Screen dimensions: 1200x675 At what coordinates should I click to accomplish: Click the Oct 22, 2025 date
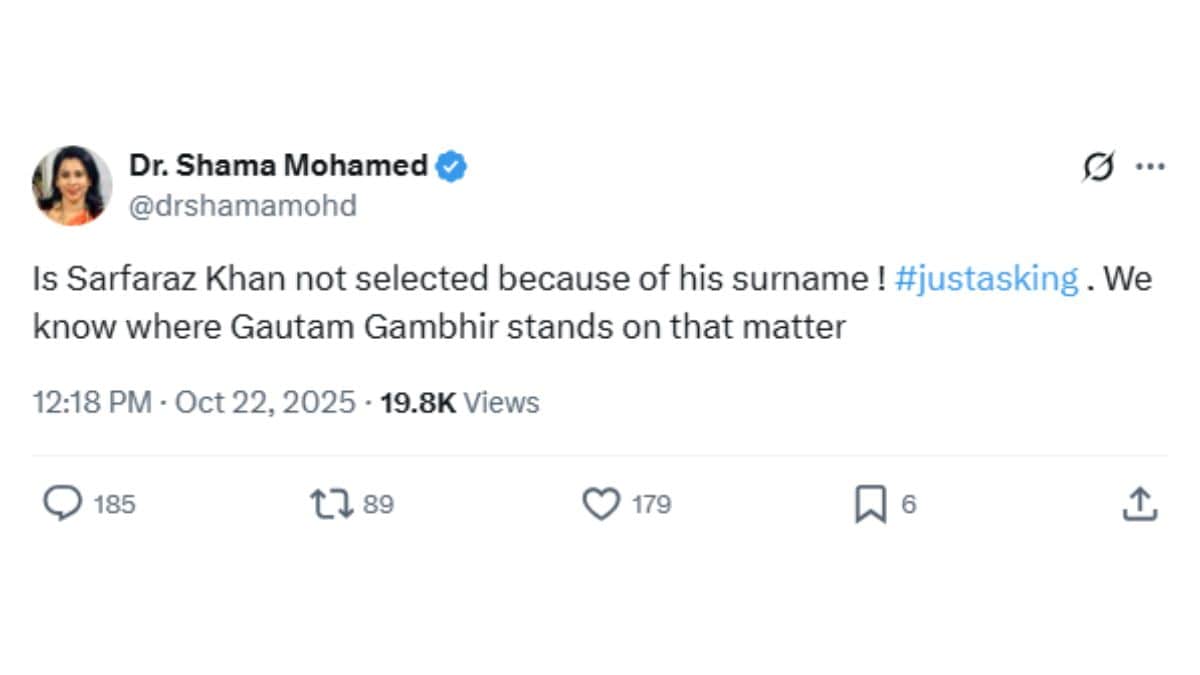[265, 403]
